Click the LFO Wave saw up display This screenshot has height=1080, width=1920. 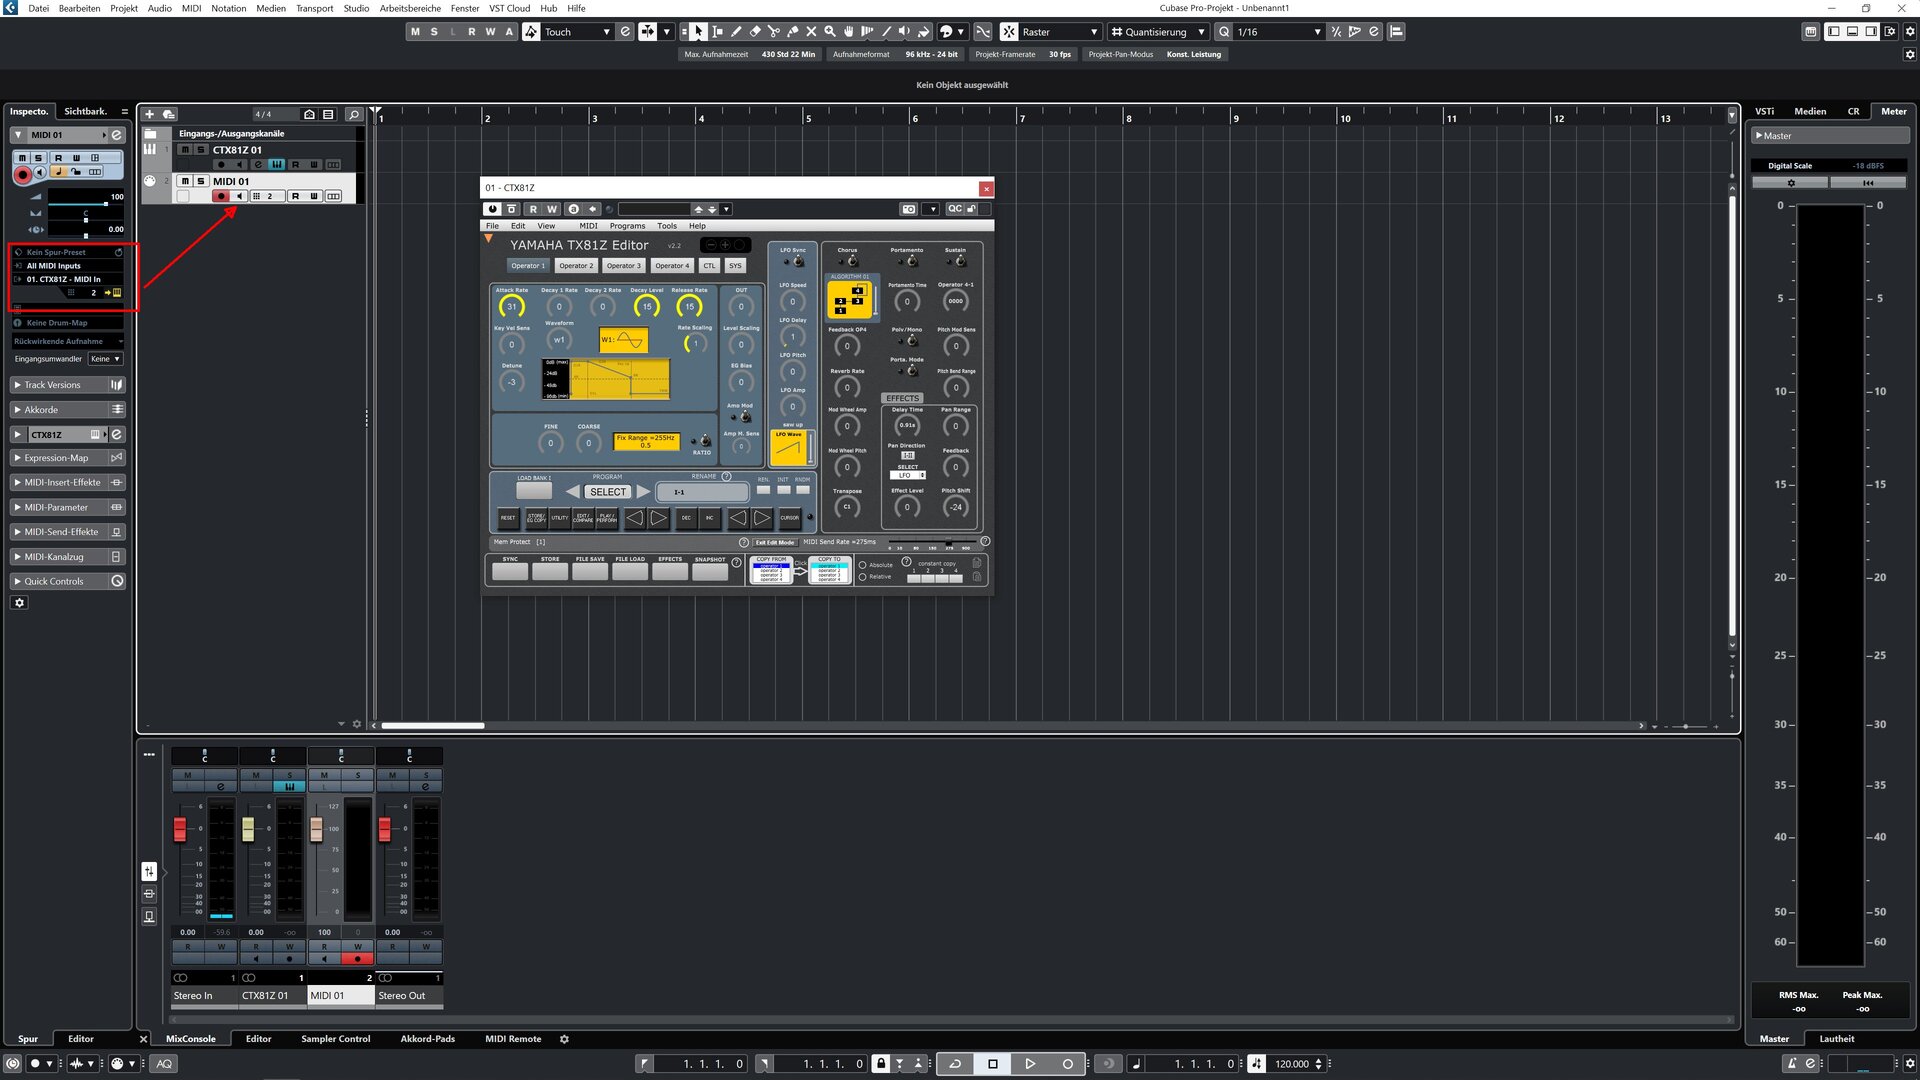click(x=789, y=447)
